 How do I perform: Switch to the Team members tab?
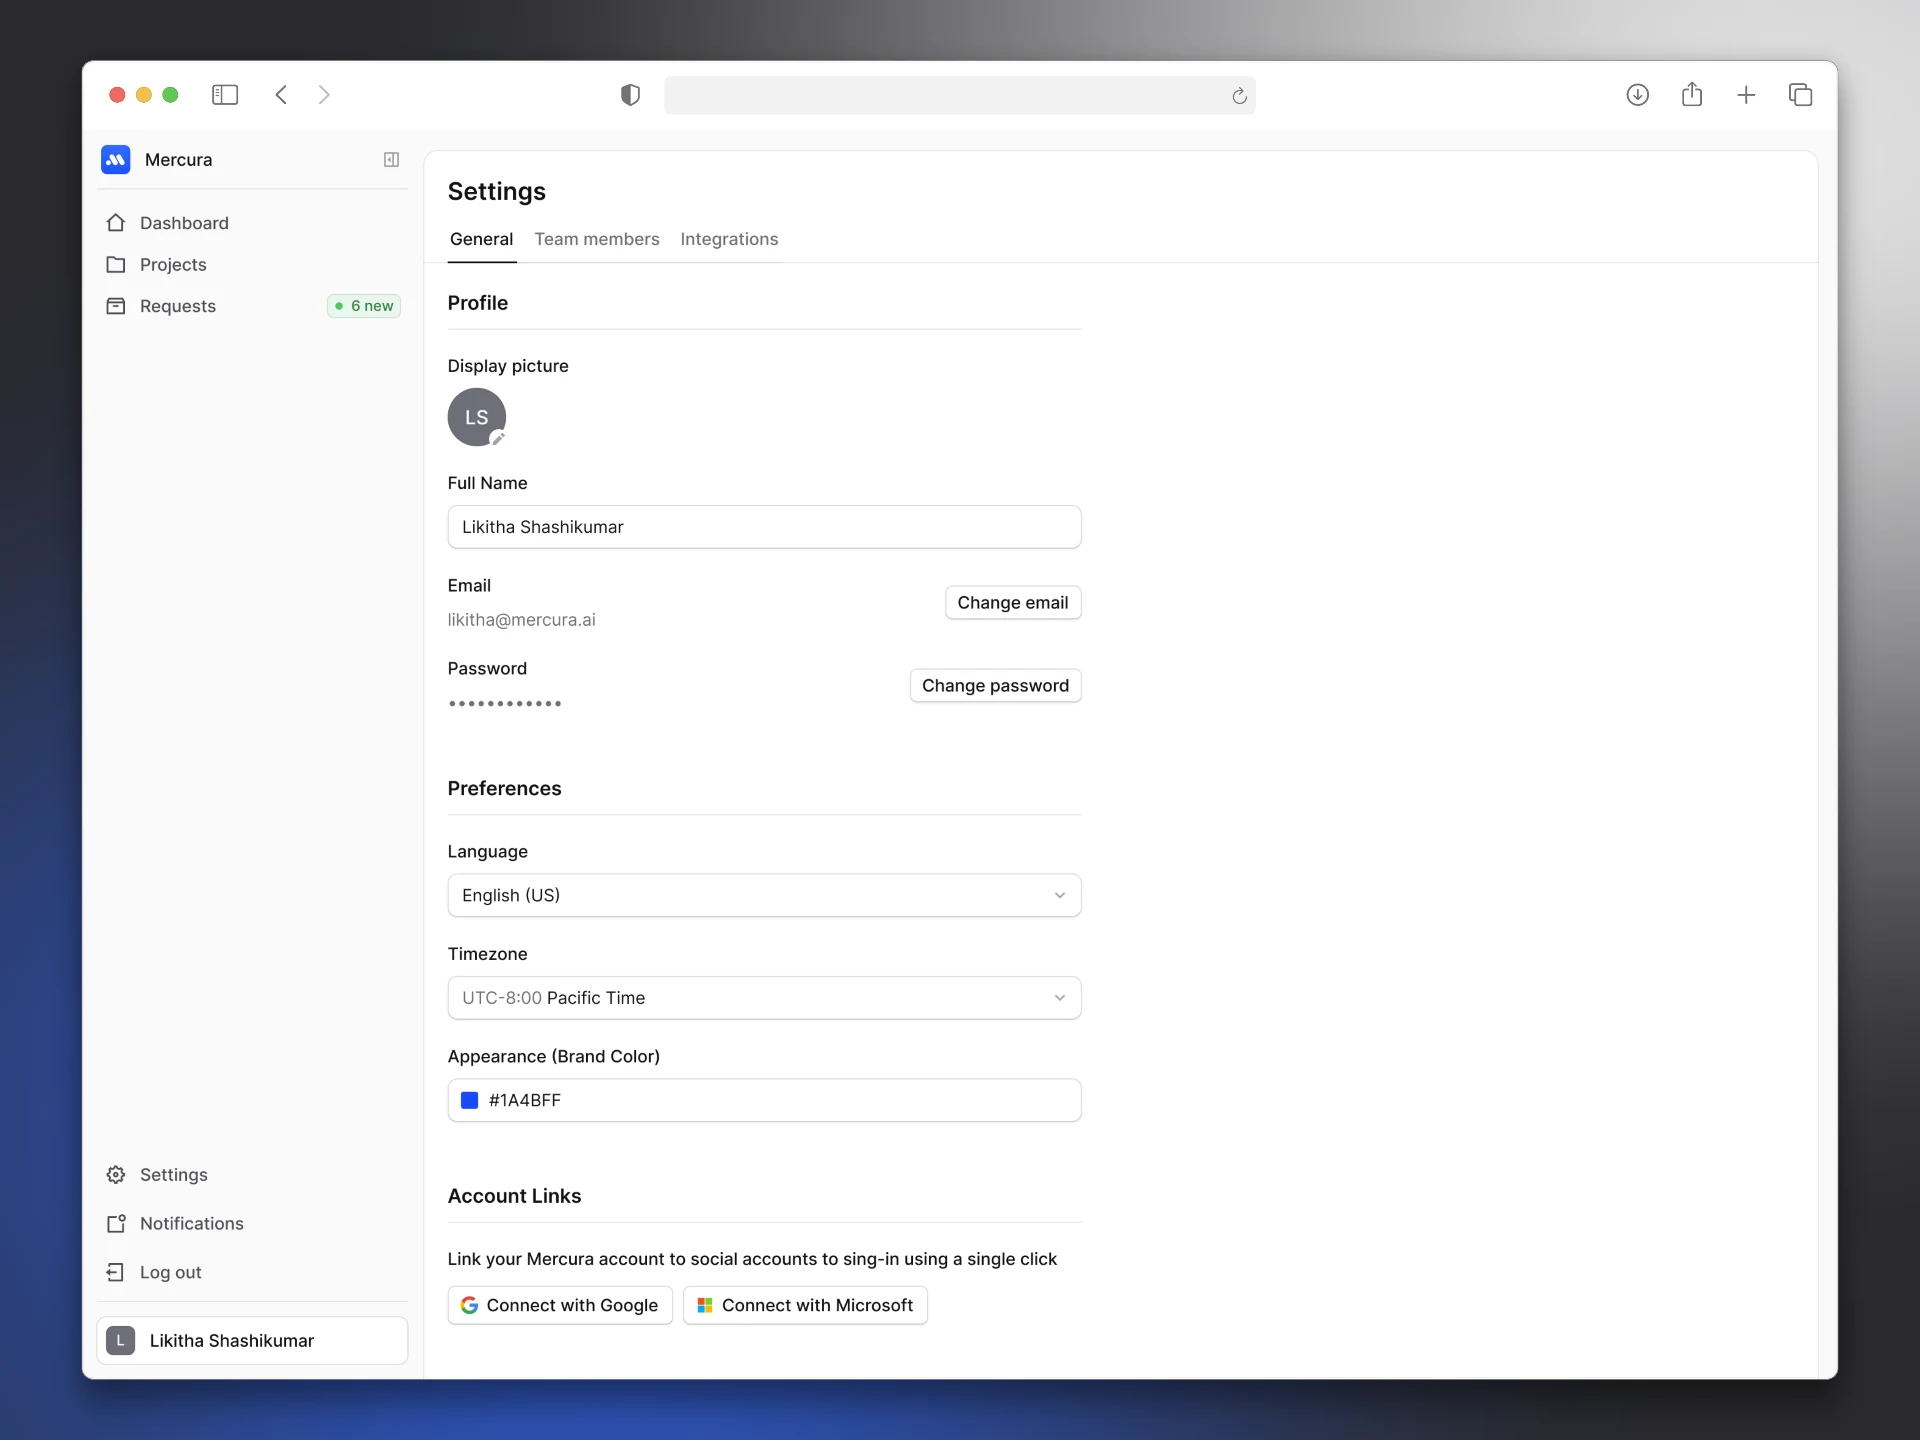(597, 239)
